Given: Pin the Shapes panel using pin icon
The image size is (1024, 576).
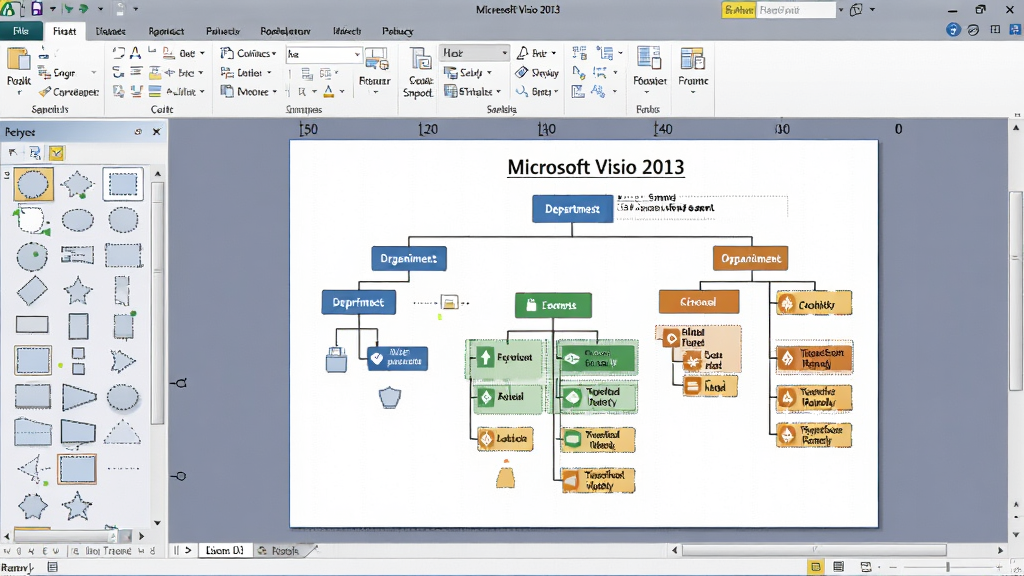Looking at the screenshot, I should pos(138,132).
